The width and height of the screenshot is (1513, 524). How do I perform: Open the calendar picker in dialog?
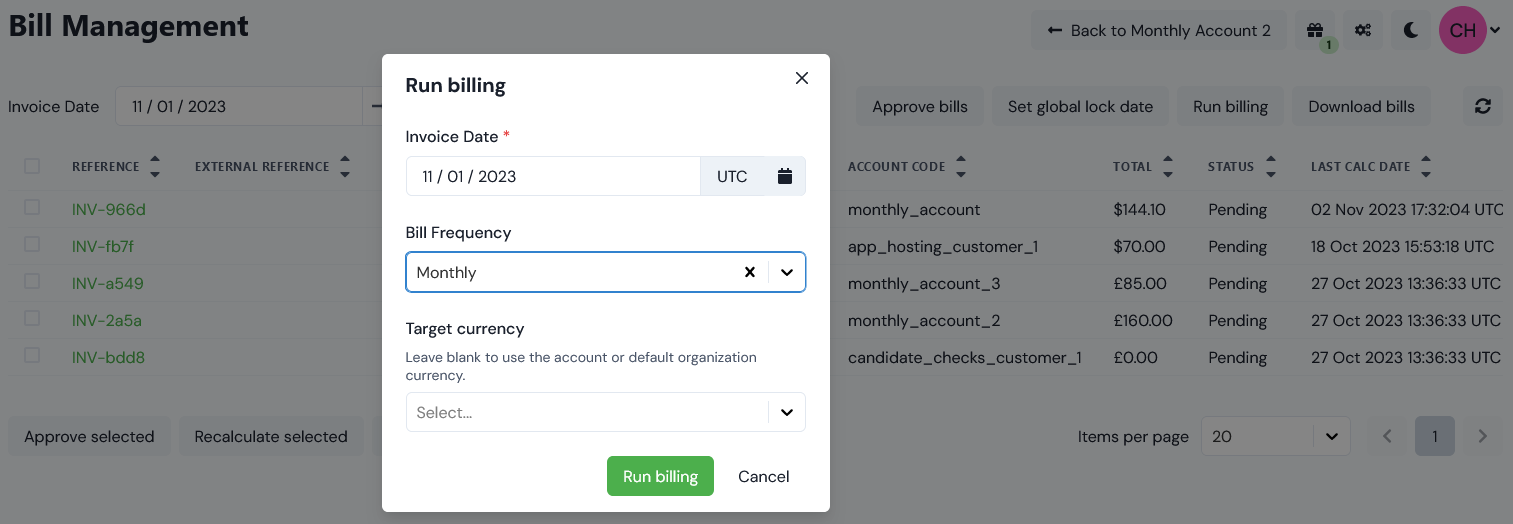785,176
